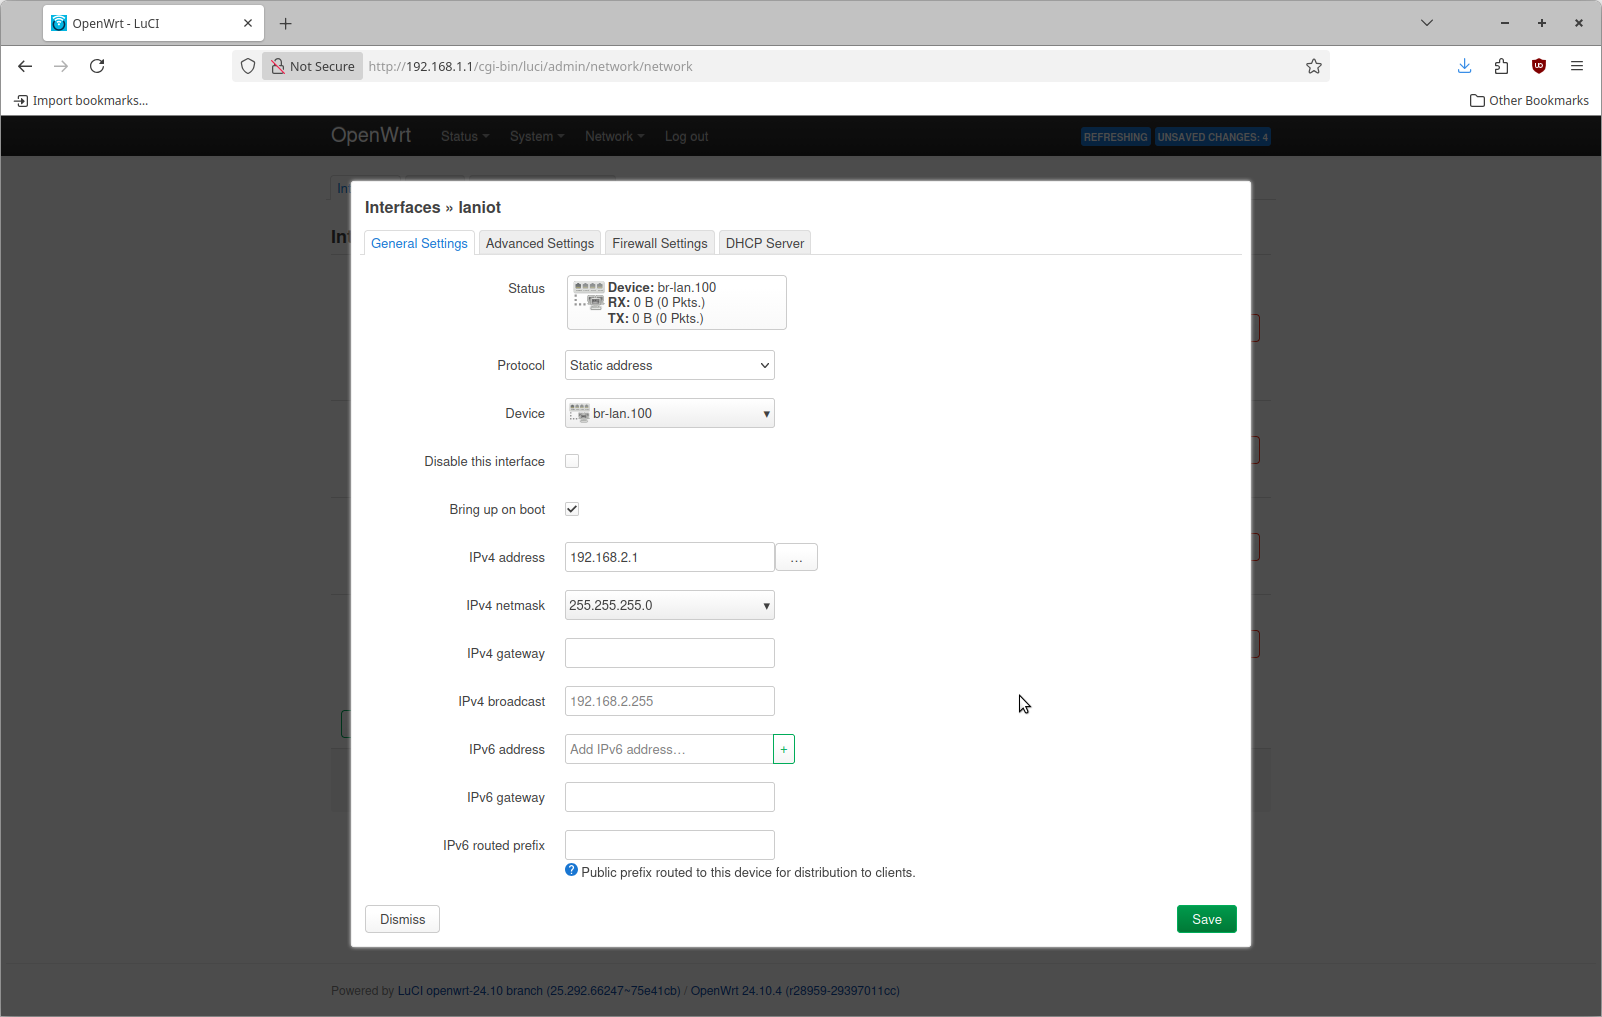Switch to Firewall Settings tab
1602x1017 pixels.
click(x=659, y=243)
